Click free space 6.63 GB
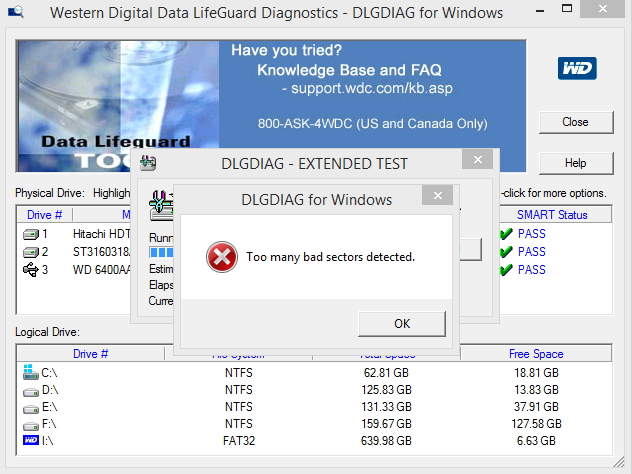This screenshot has width=632, height=474. tap(536, 441)
